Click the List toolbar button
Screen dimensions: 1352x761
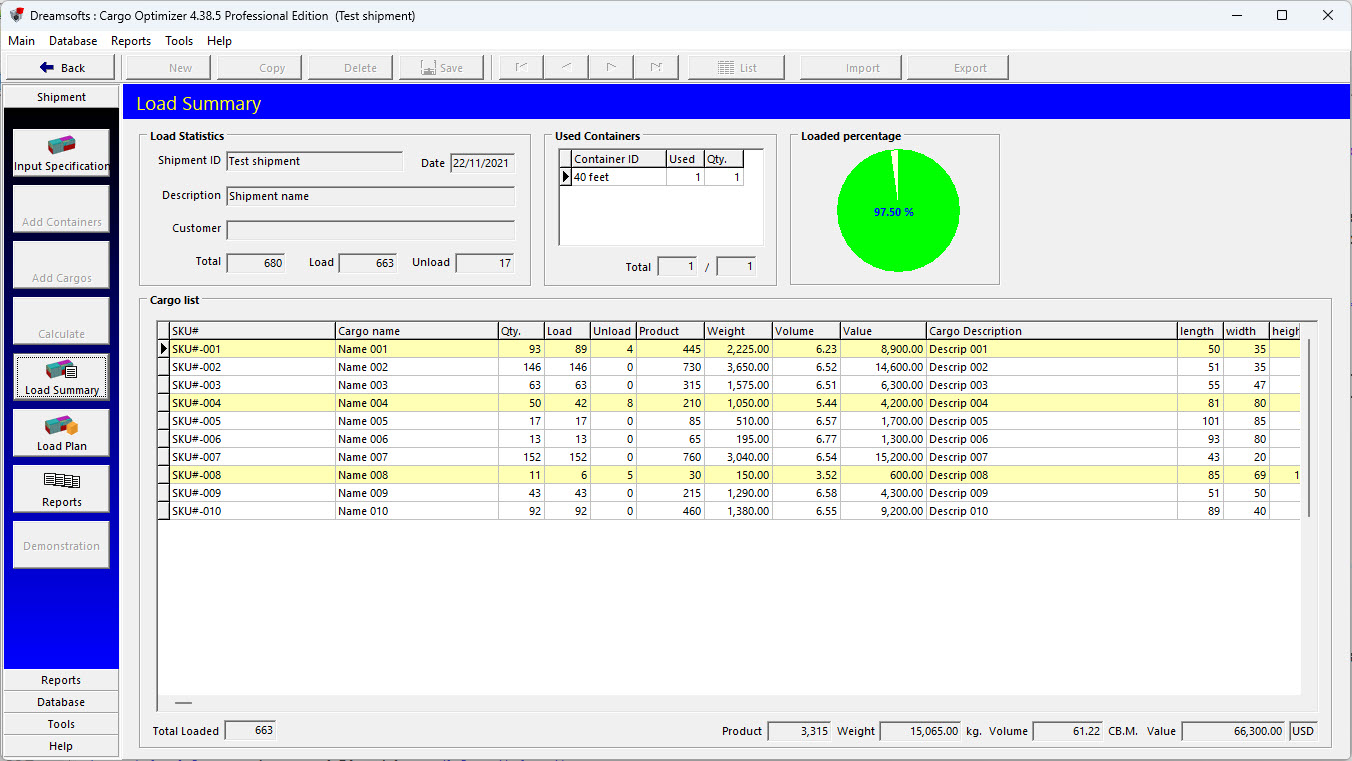point(737,67)
